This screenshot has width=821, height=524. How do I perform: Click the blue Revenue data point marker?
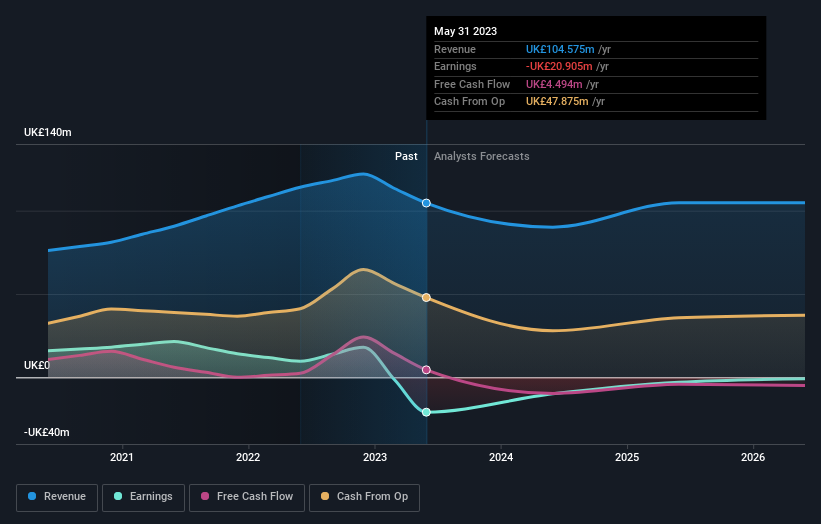426,203
